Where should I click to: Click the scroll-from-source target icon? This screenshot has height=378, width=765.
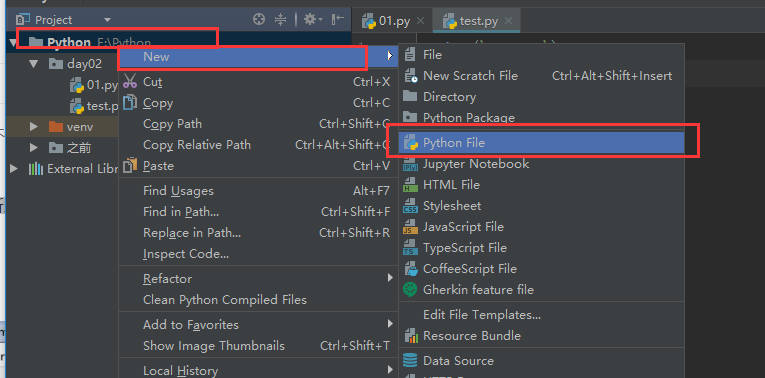[x=259, y=20]
